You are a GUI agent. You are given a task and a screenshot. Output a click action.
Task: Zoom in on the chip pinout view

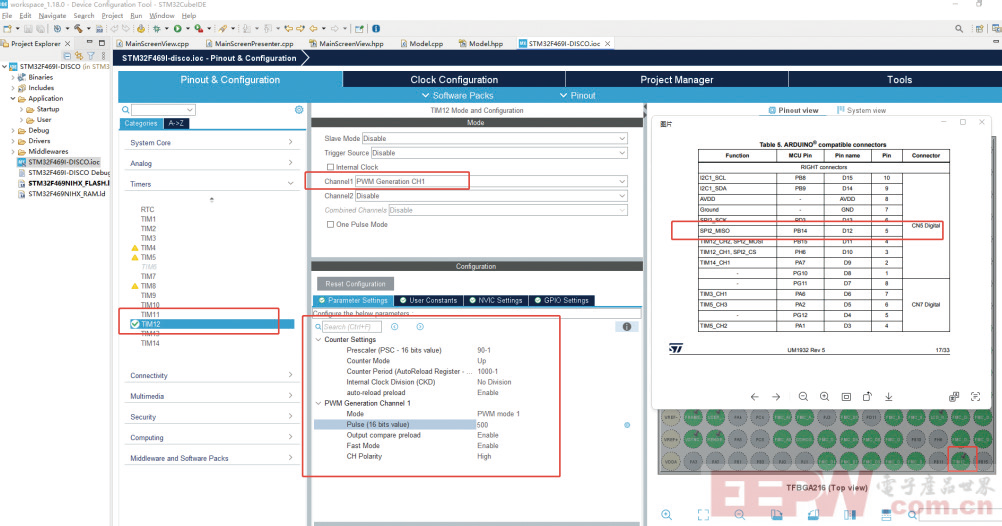(667, 514)
